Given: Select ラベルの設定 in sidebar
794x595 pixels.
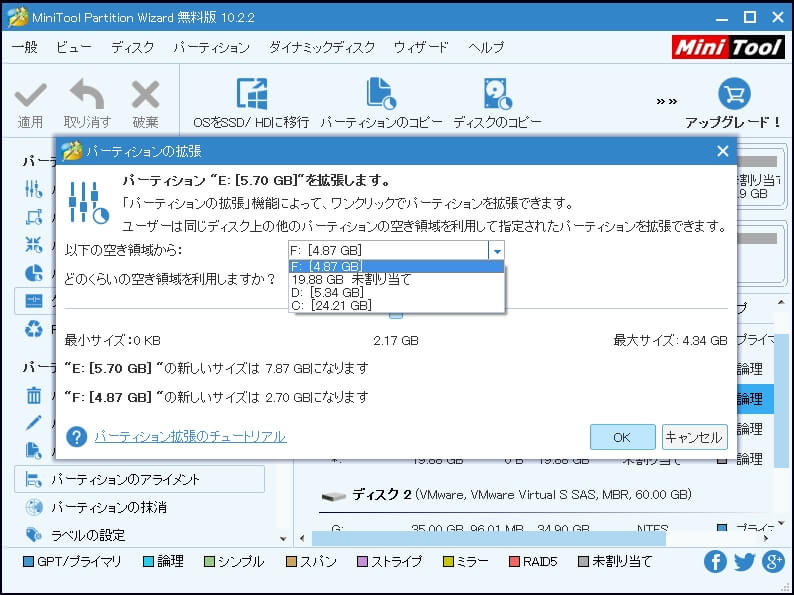Looking at the screenshot, I should pos(88,535).
